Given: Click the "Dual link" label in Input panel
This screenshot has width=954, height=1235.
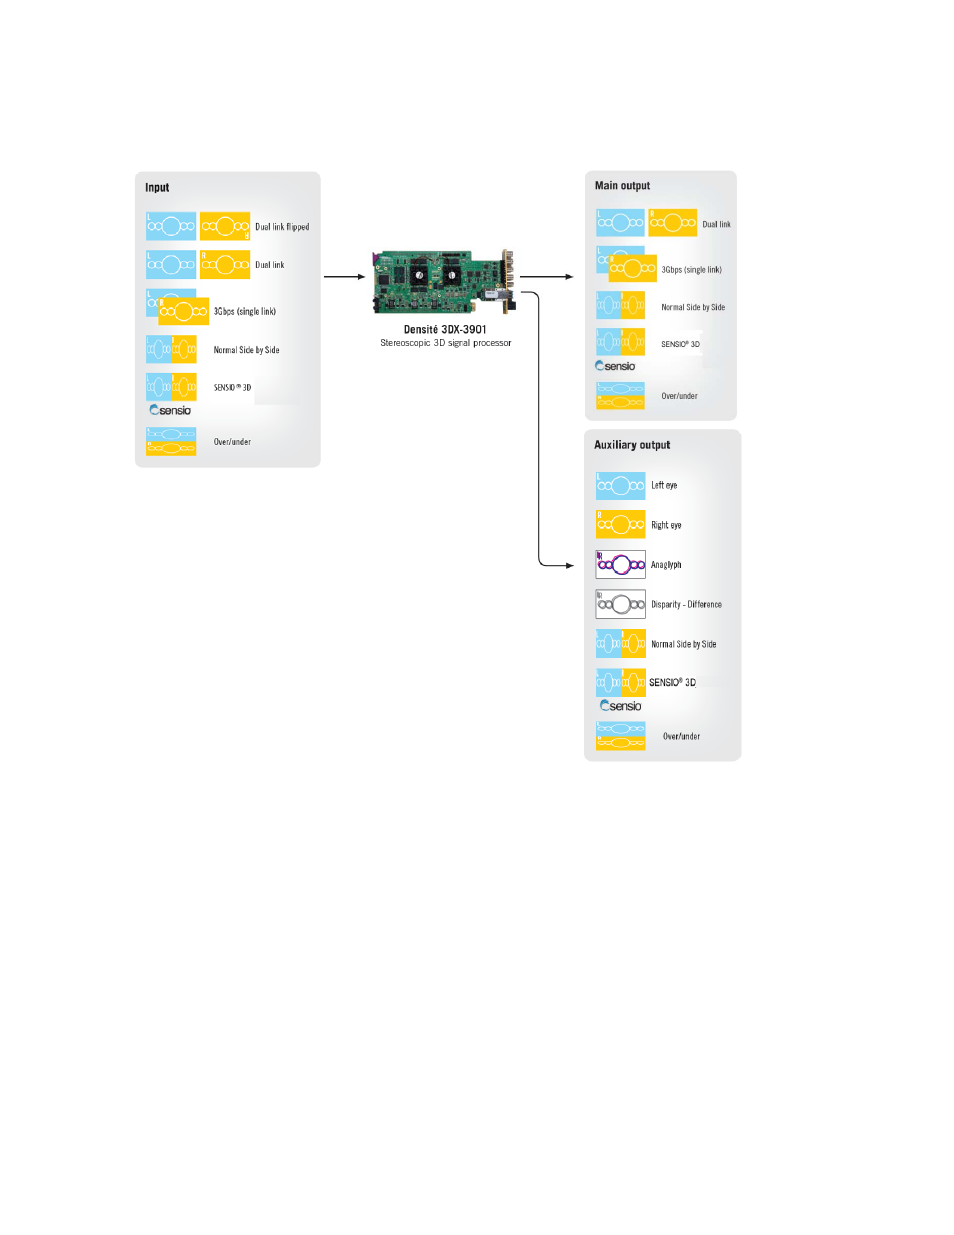Looking at the screenshot, I should [x=270, y=265].
